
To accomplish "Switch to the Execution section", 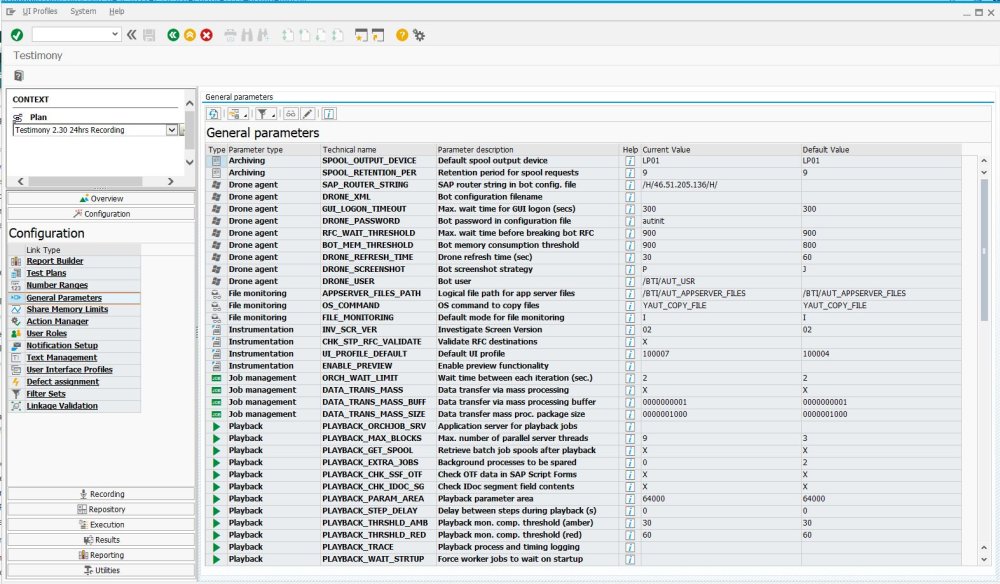I will (101, 525).
